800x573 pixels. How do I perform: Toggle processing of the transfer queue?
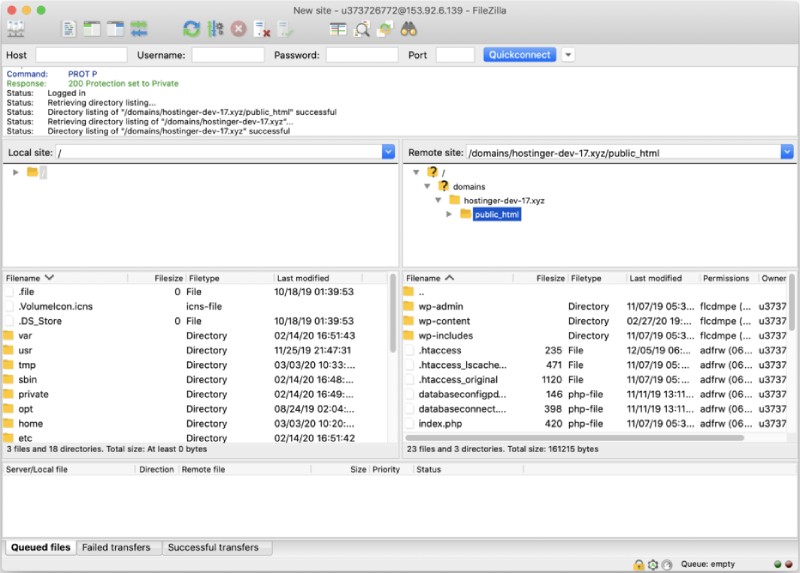pos(215,29)
